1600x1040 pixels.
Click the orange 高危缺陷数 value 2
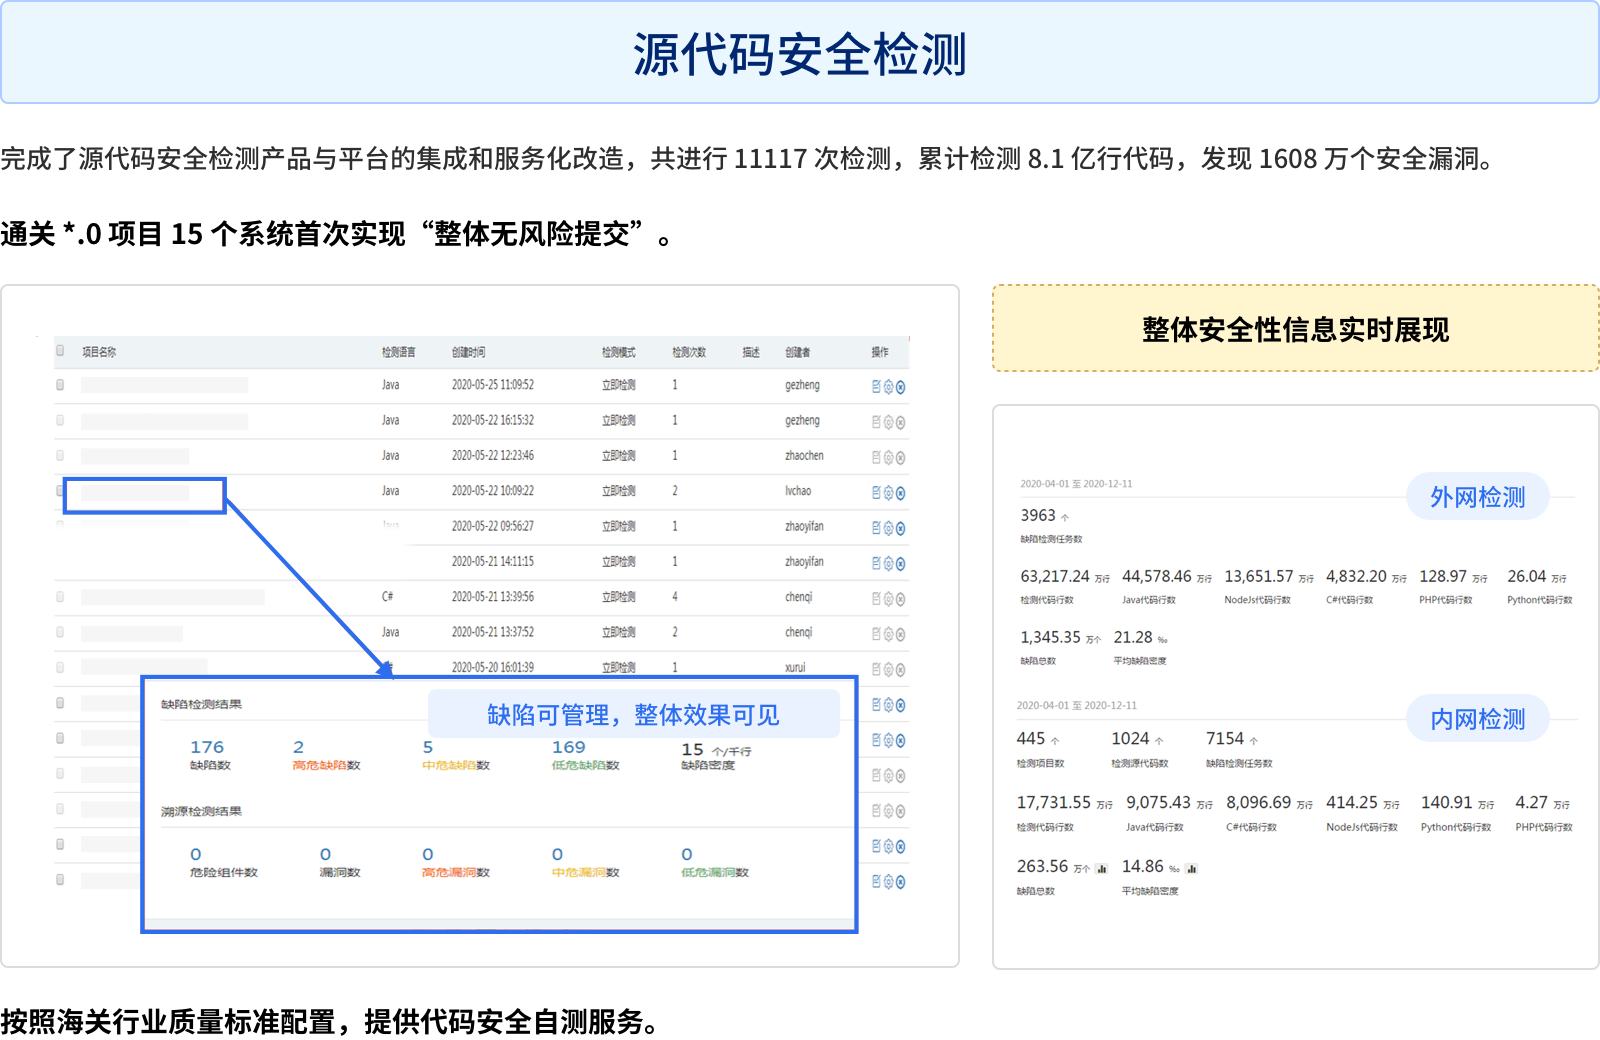pos(298,748)
